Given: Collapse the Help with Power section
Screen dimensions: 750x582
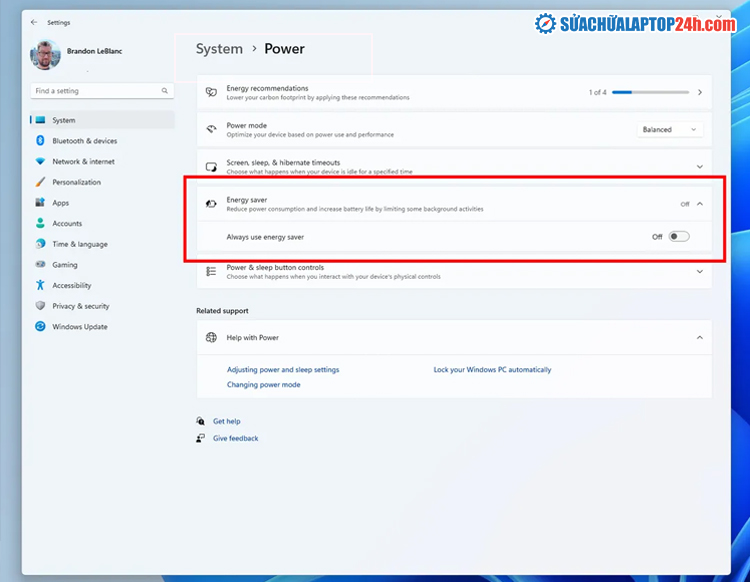Looking at the screenshot, I should tap(700, 338).
